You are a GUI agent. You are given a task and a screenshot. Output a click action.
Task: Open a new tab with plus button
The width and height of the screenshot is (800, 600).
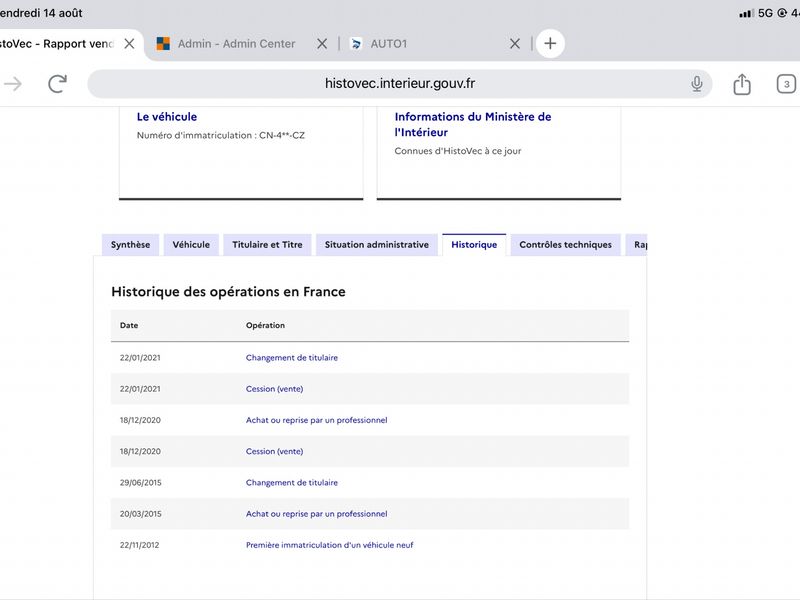pos(550,43)
